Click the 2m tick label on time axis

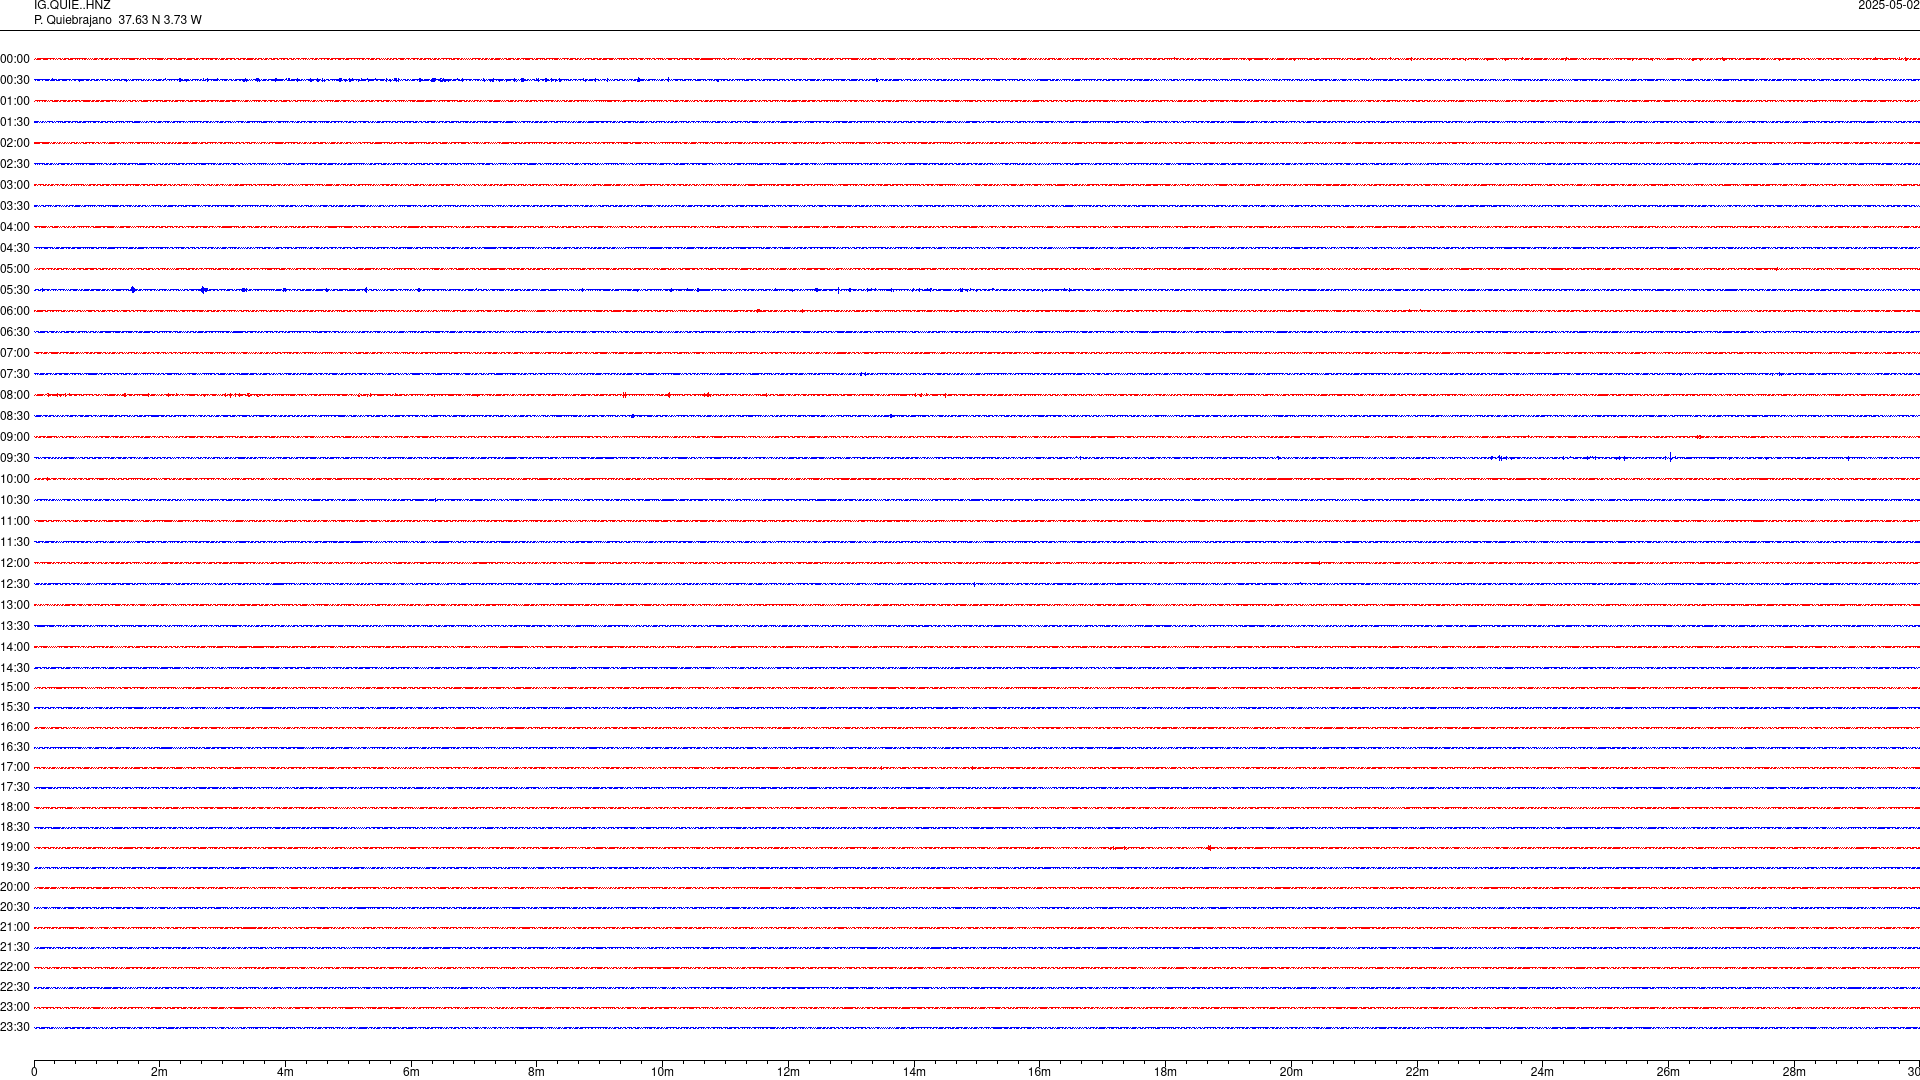(159, 1072)
